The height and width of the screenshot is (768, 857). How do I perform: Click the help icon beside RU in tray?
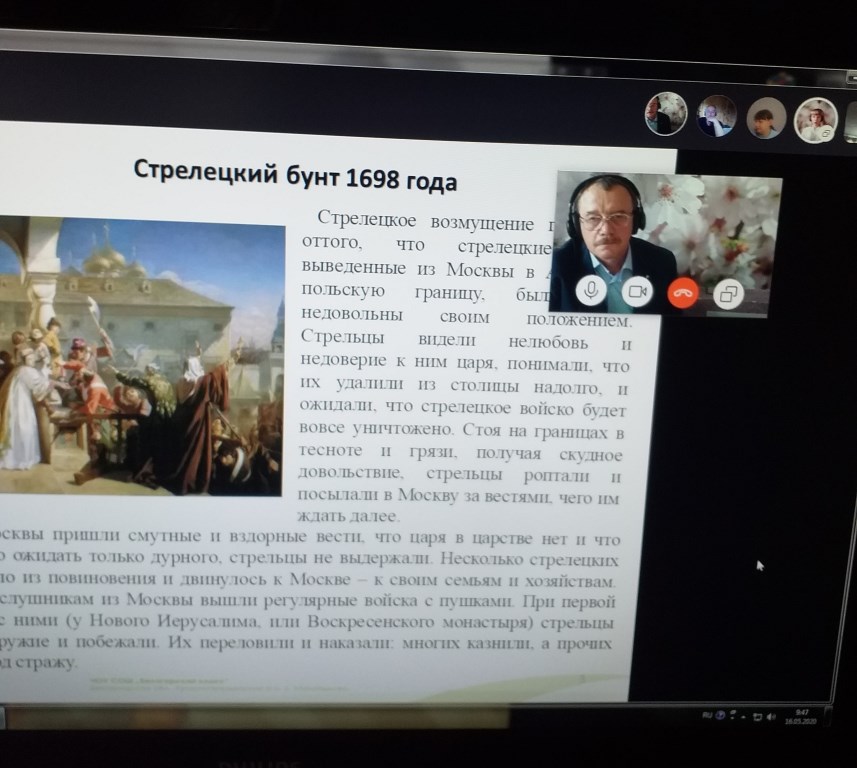tap(720, 717)
